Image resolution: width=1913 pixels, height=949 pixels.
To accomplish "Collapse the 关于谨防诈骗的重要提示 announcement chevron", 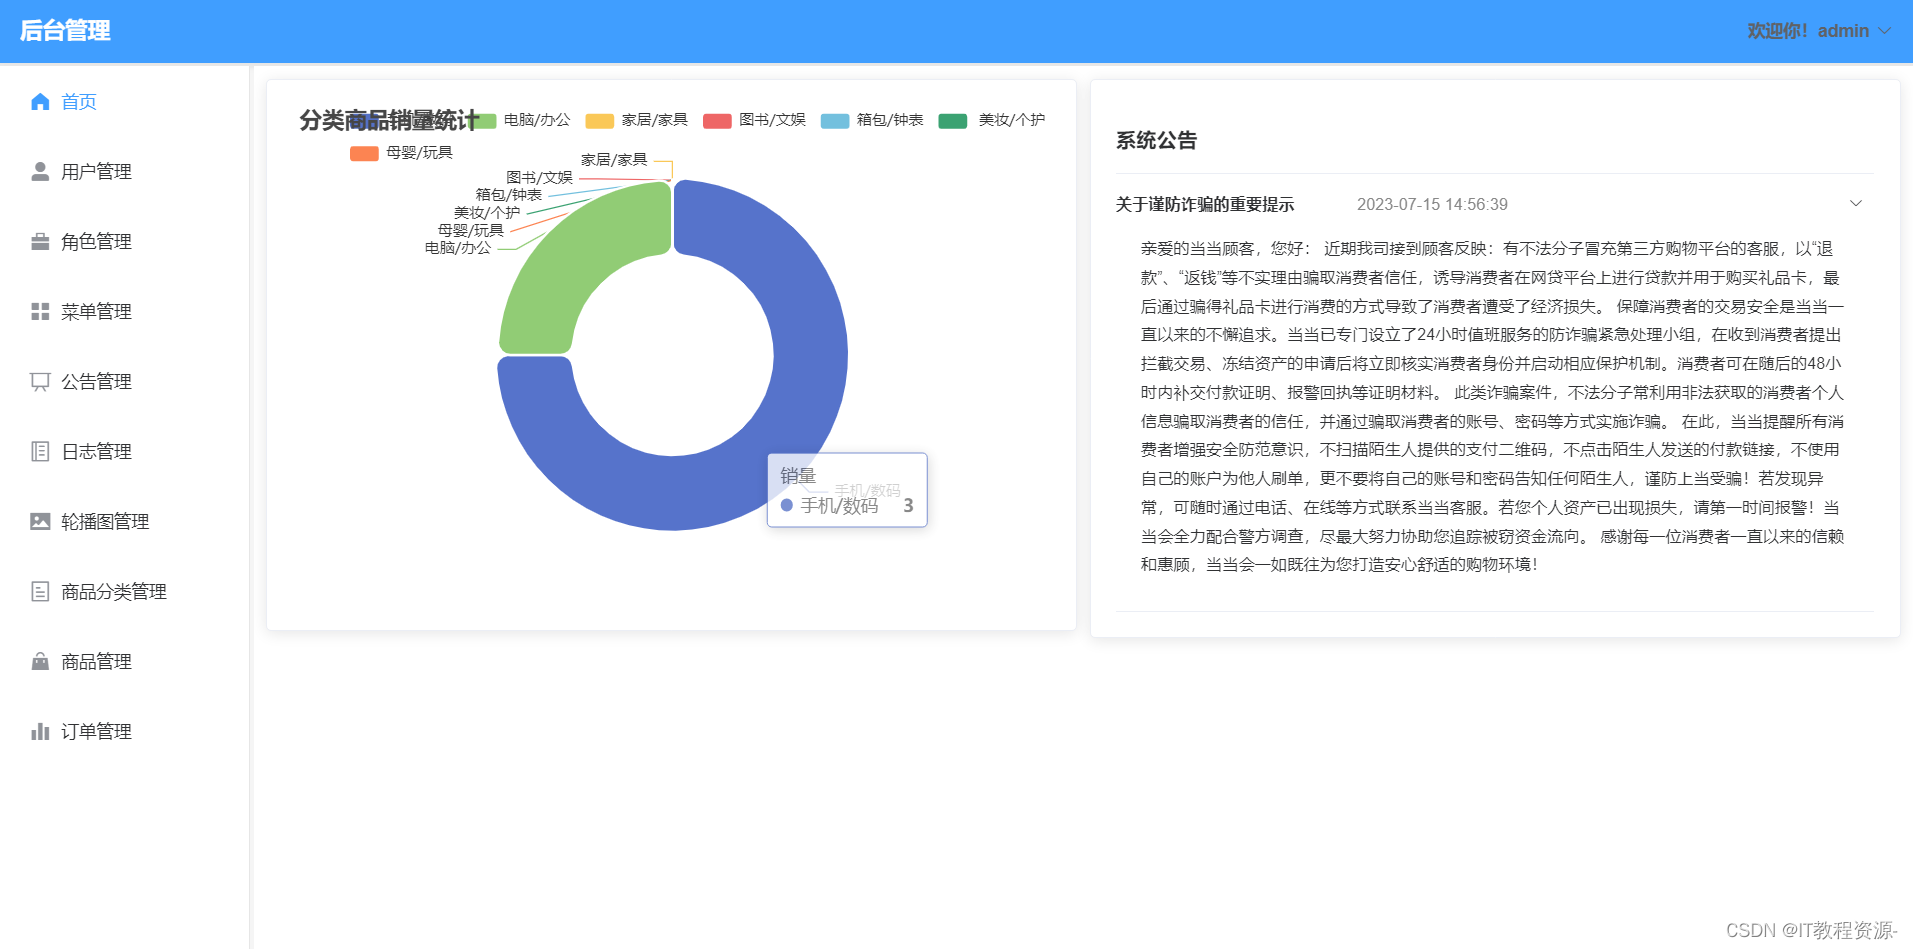I will 1856,204.
